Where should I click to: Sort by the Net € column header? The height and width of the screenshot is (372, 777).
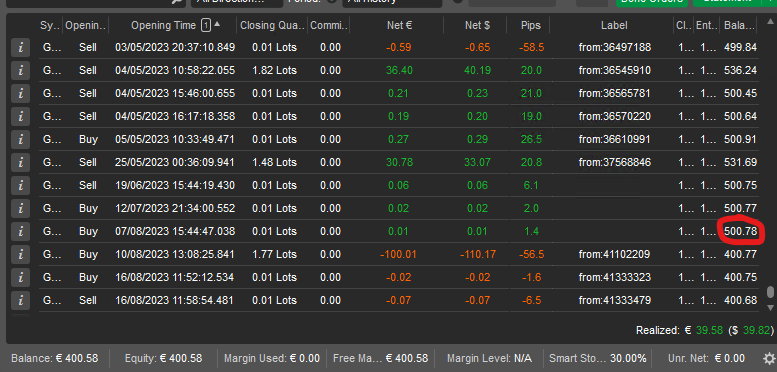tap(399, 25)
